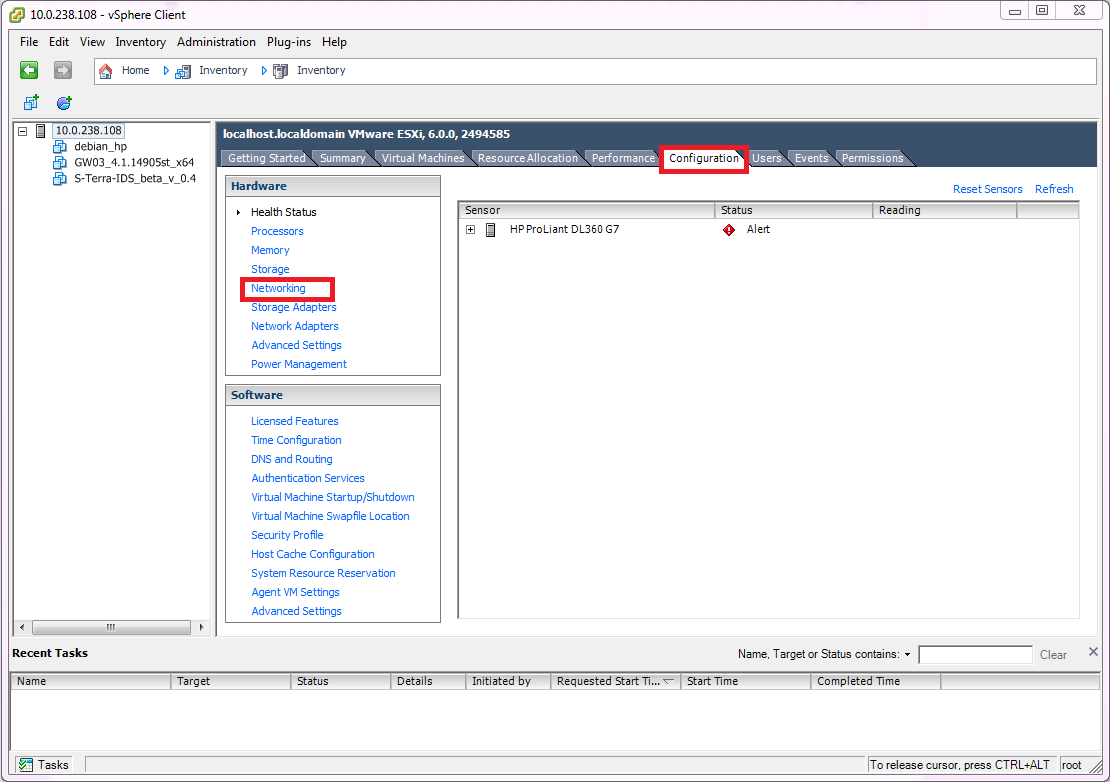Click the inventory scrollbar right arrow
The width and height of the screenshot is (1110, 782).
pos(202,627)
